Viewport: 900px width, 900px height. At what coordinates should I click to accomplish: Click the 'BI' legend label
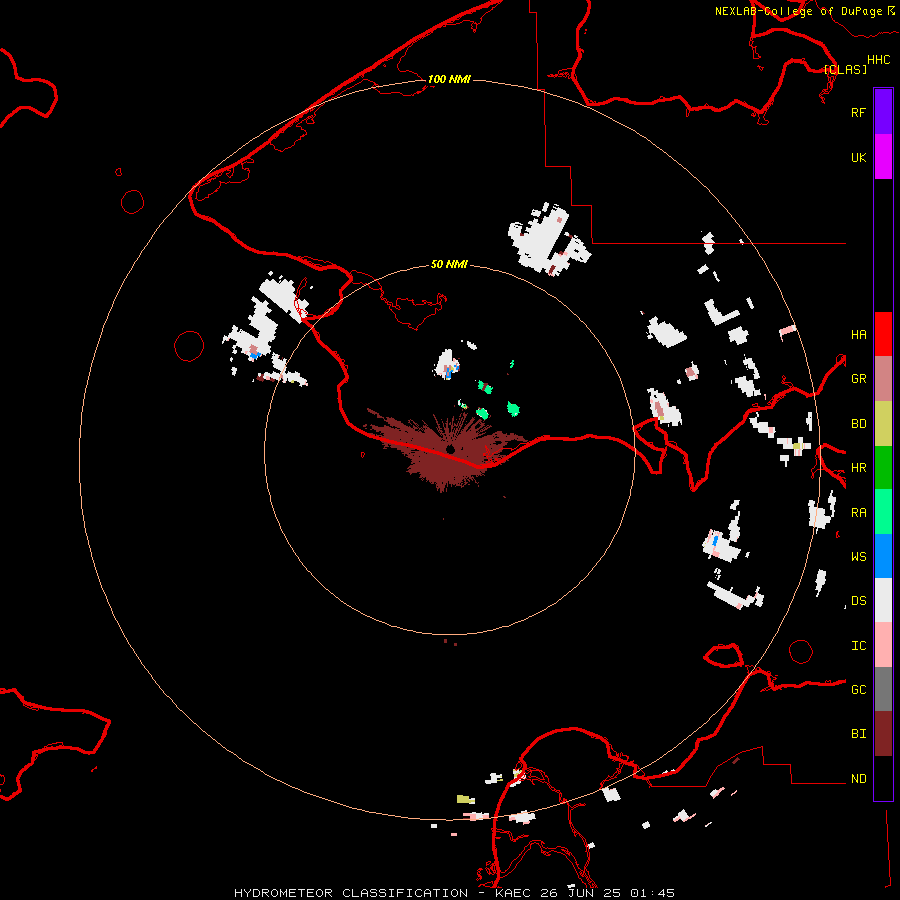[858, 734]
